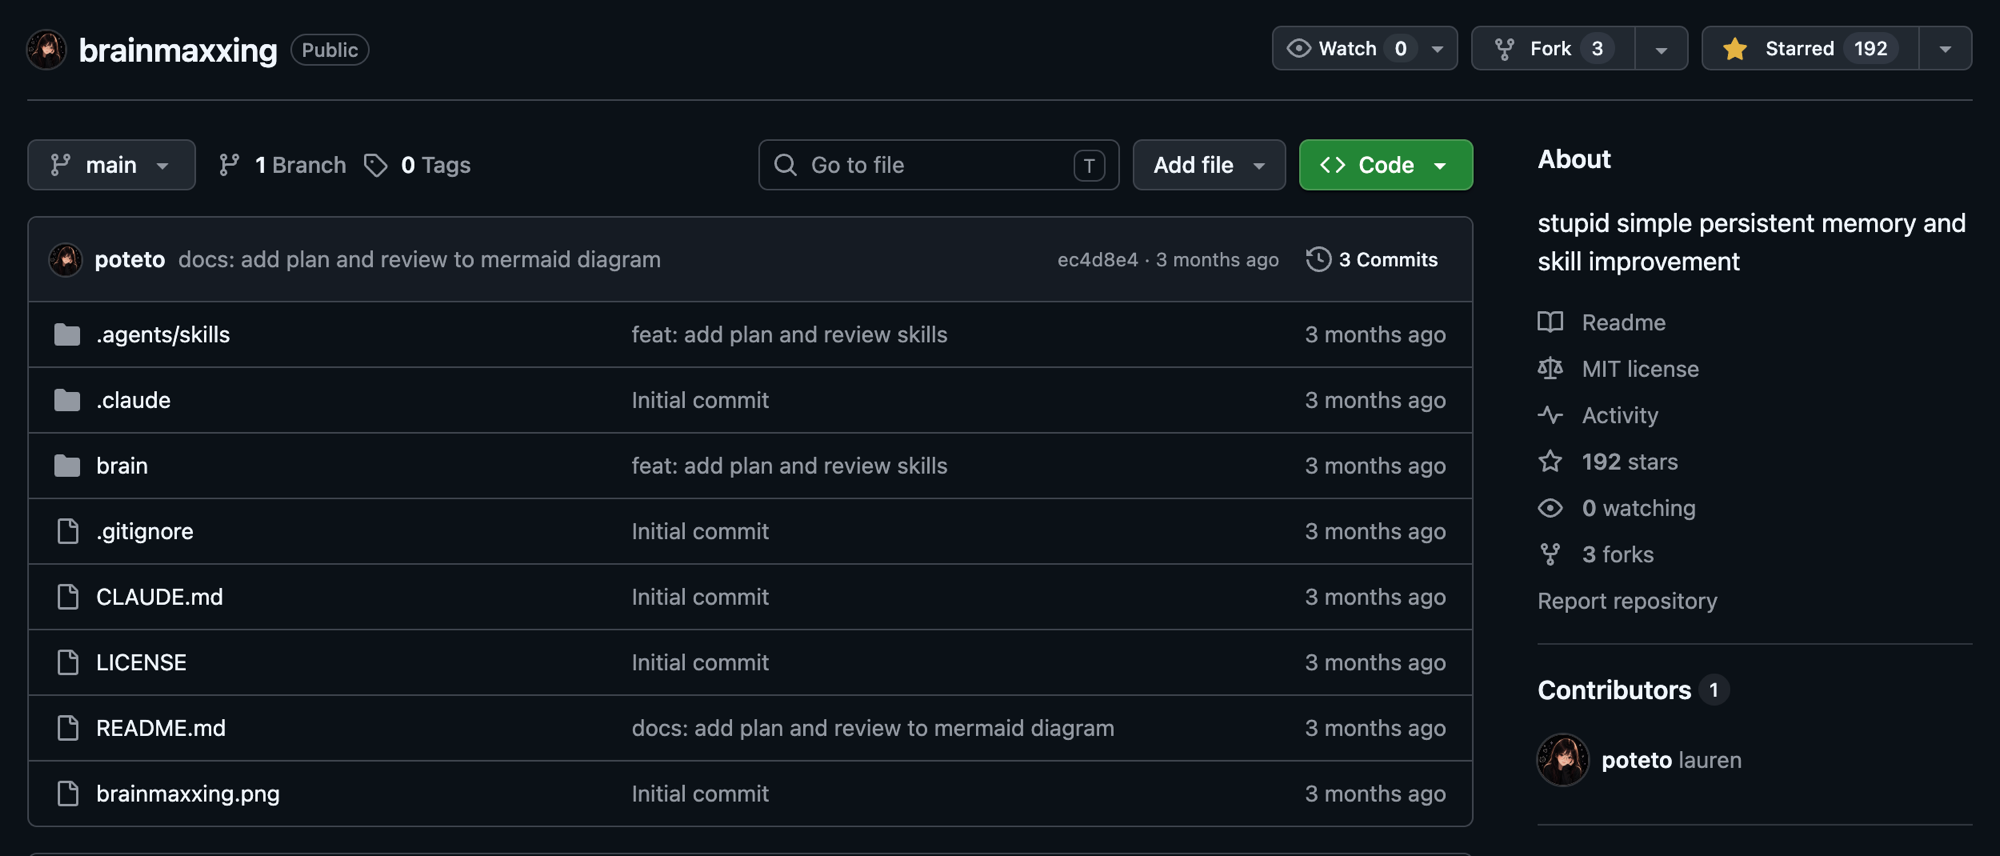Open the CLAUDE.md file
This screenshot has height=856, width=2000.
[x=159, y=597]
